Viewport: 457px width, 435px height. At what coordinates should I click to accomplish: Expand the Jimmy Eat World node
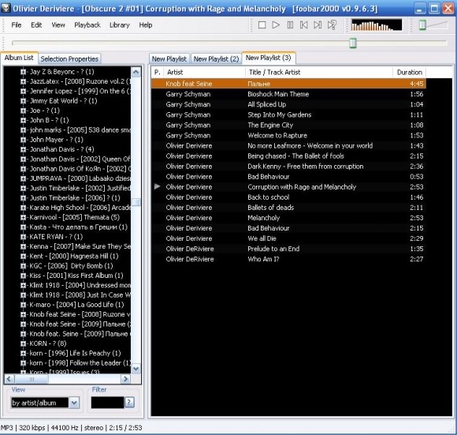tap(23, 101)
